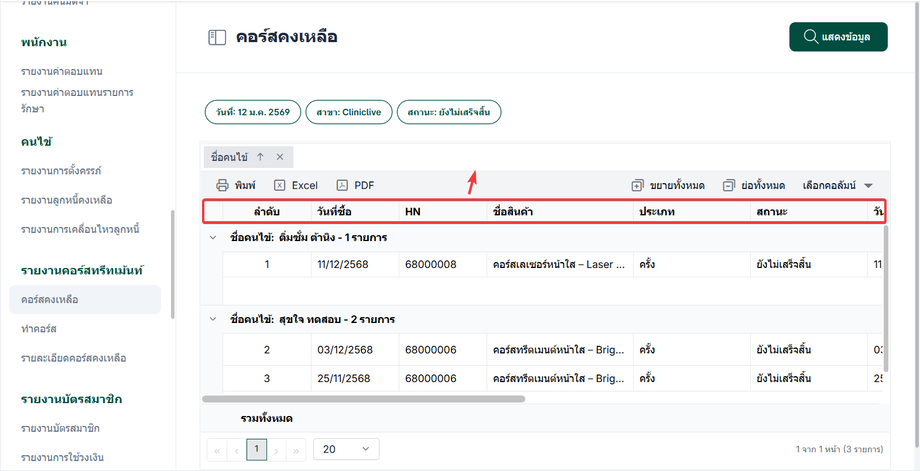Click the ขยายทั้งหมด expand-all icon
Image resolution: width=920 pixels, height=471 pixels.
pyautogui.click(x=638, y=185)
